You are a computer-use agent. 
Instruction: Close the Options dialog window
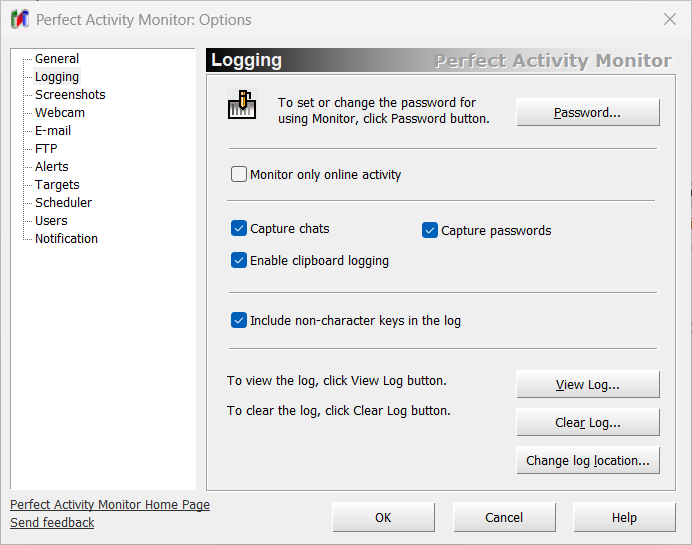(x=669, y=19)
